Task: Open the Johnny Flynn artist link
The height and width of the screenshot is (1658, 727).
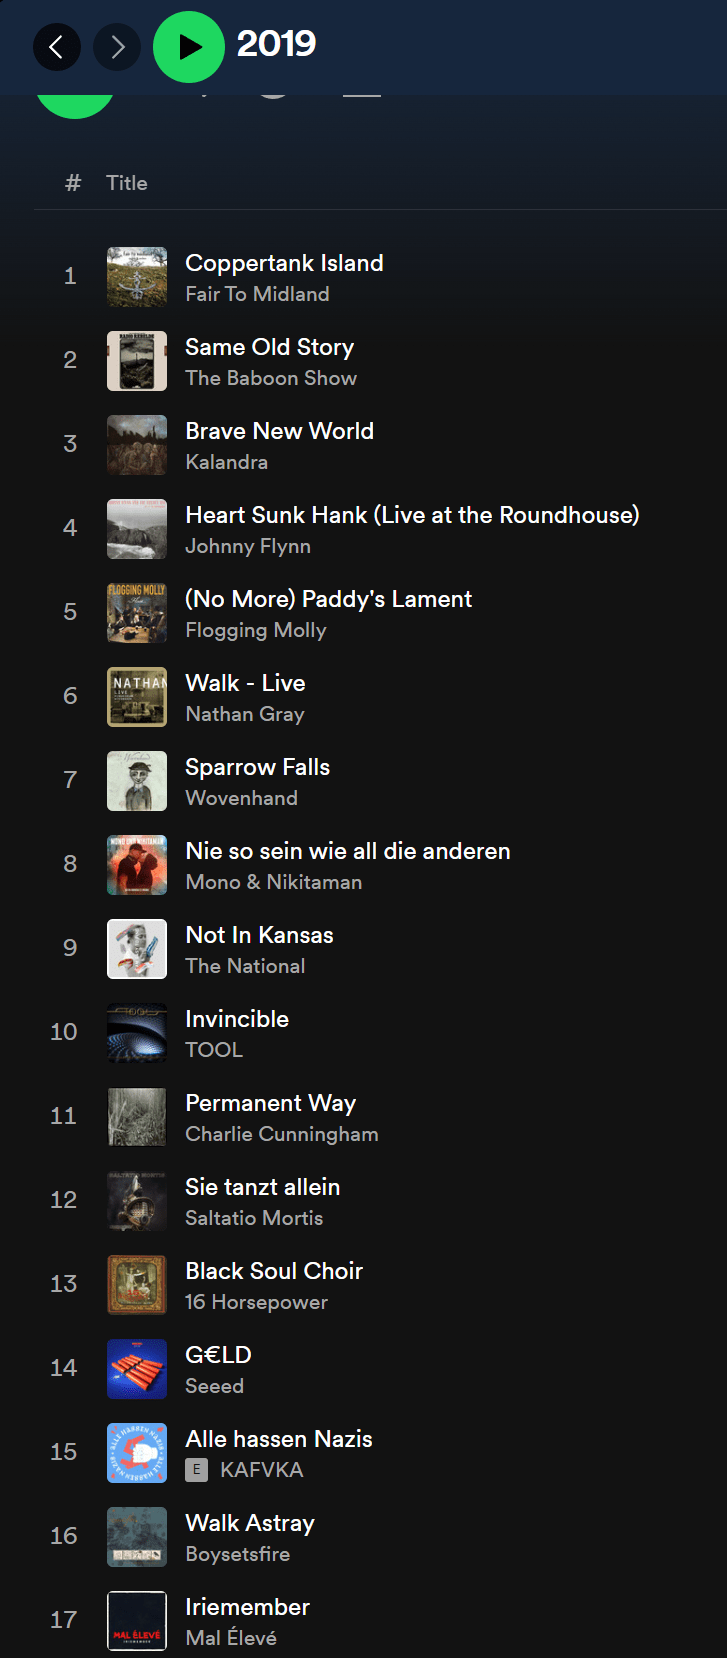Action: (x=248, y=546)
